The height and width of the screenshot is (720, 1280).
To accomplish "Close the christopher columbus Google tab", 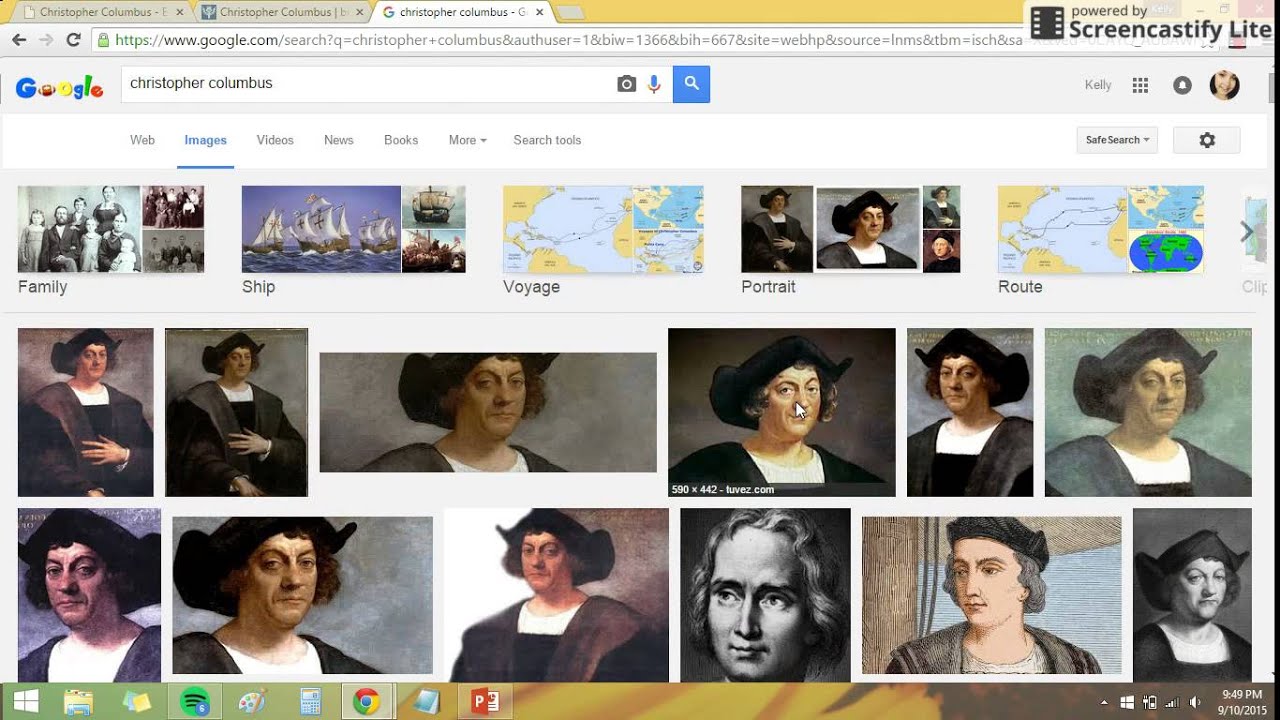I will (x=540, y=12).
